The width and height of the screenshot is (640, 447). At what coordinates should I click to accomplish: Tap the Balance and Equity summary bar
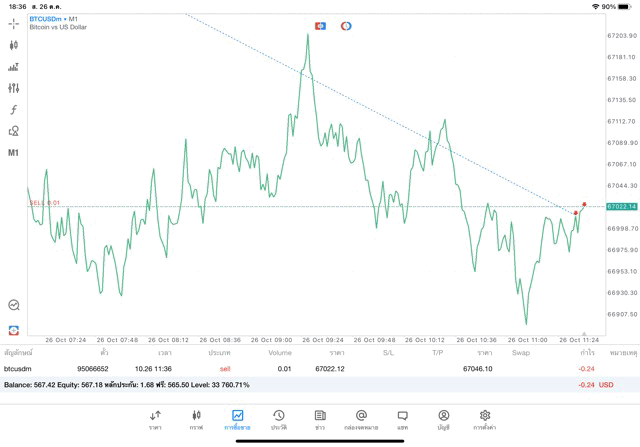300,384
